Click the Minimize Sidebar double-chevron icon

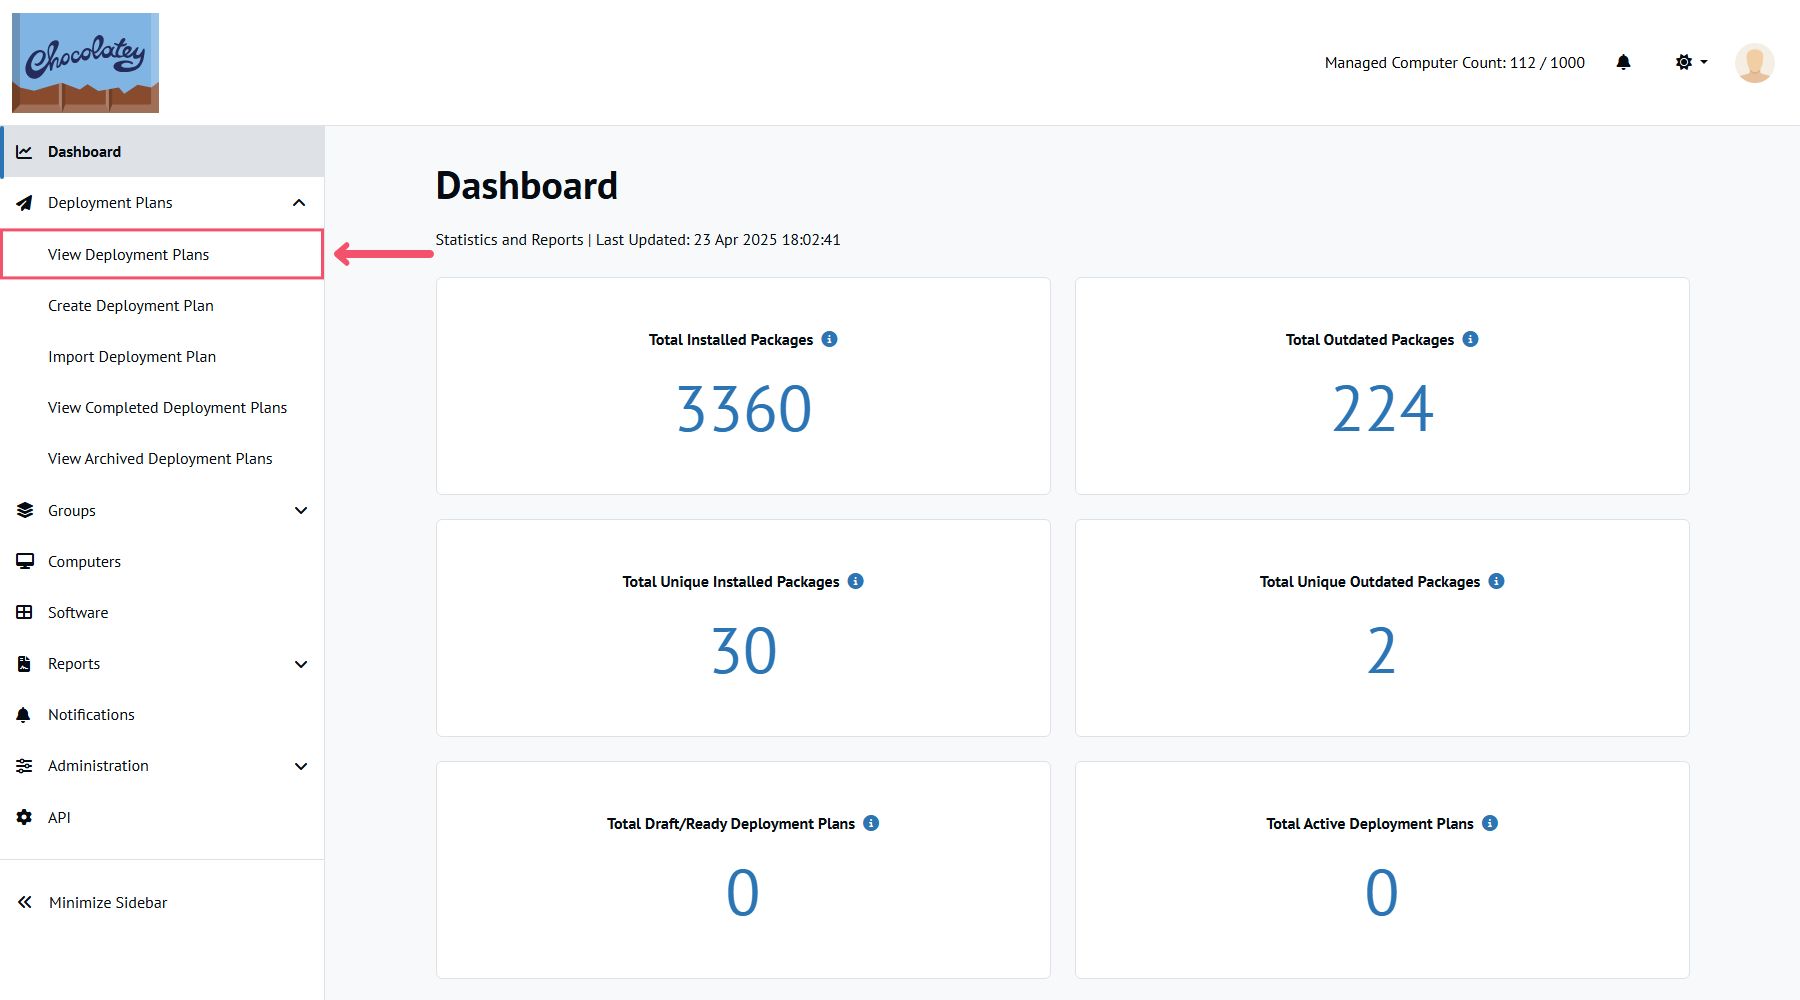pos(24,902)
